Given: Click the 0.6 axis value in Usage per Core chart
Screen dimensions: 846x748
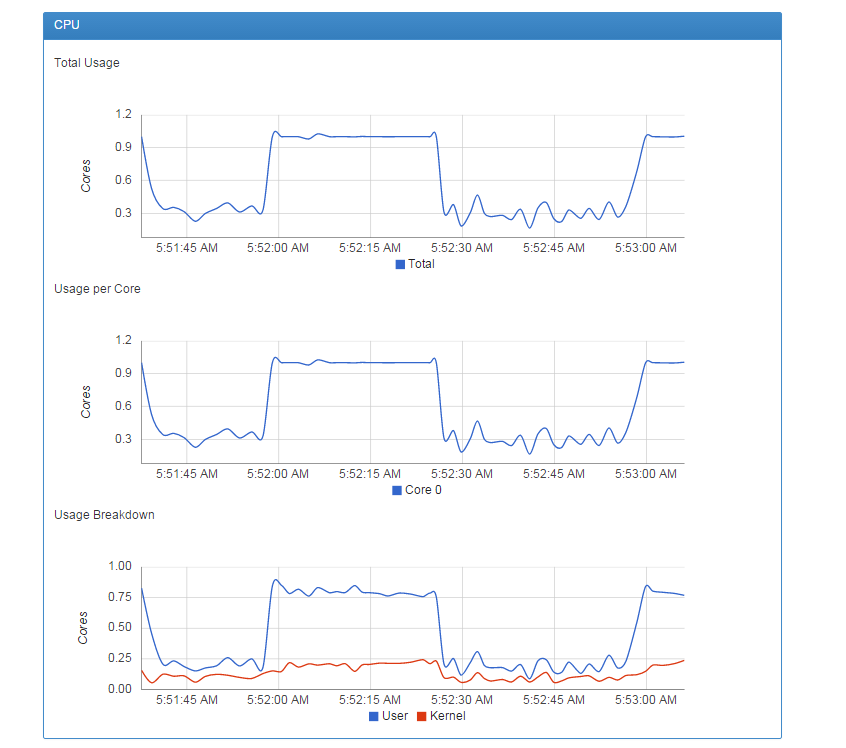Looking at the screenshot, I should pyautogui.click(x=124, y=406).
